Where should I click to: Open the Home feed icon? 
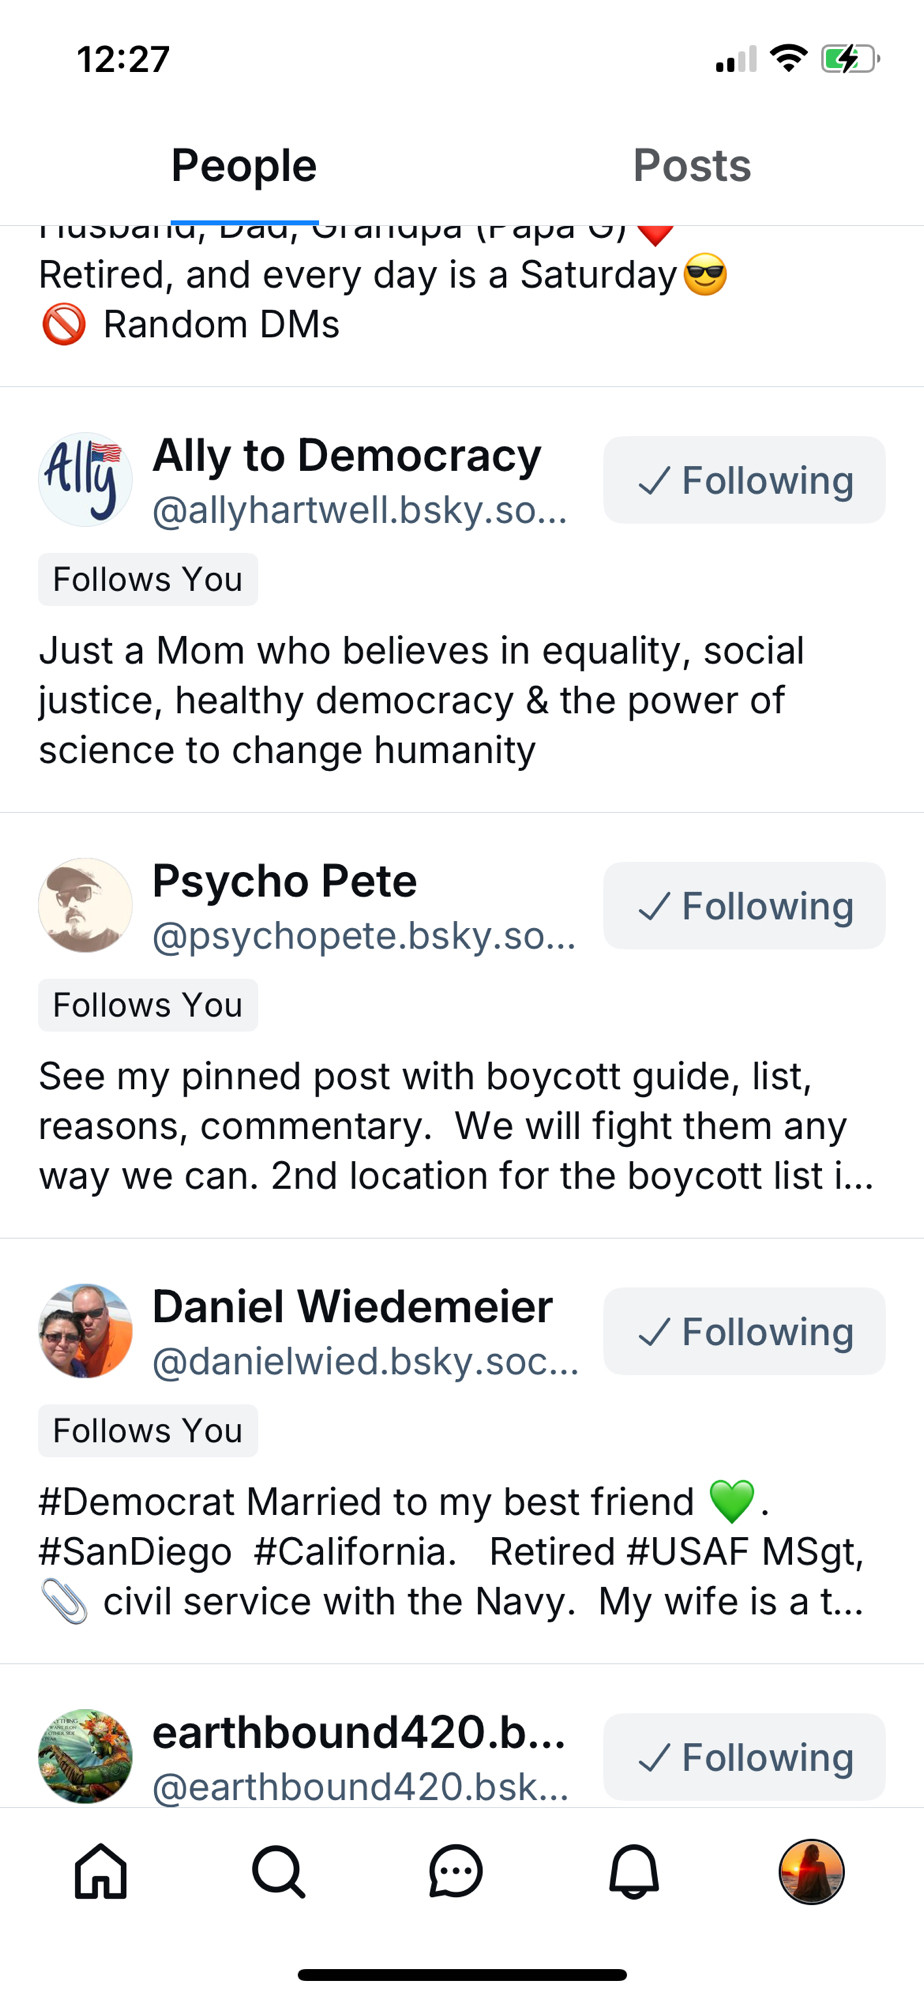(x=101, y=1871)
